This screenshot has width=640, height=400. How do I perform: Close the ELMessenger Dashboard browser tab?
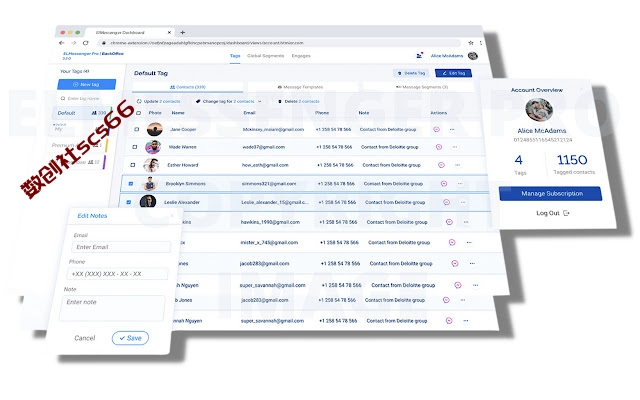[x=169, y=32]
